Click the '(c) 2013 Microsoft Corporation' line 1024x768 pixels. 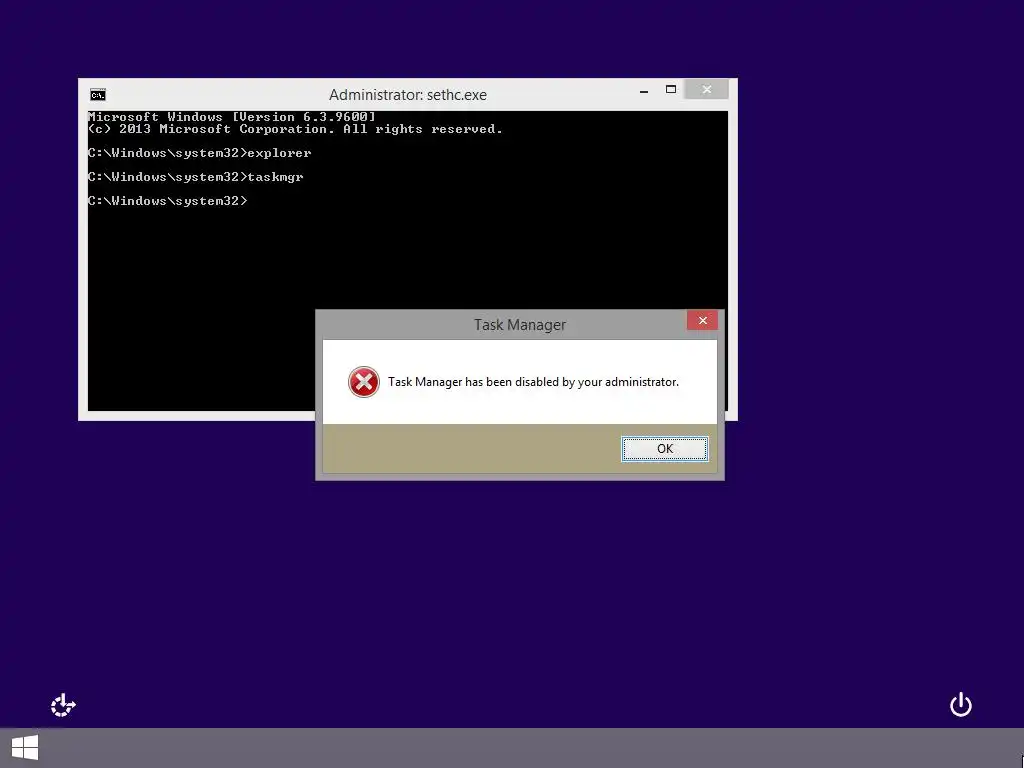tap(295, 129)
